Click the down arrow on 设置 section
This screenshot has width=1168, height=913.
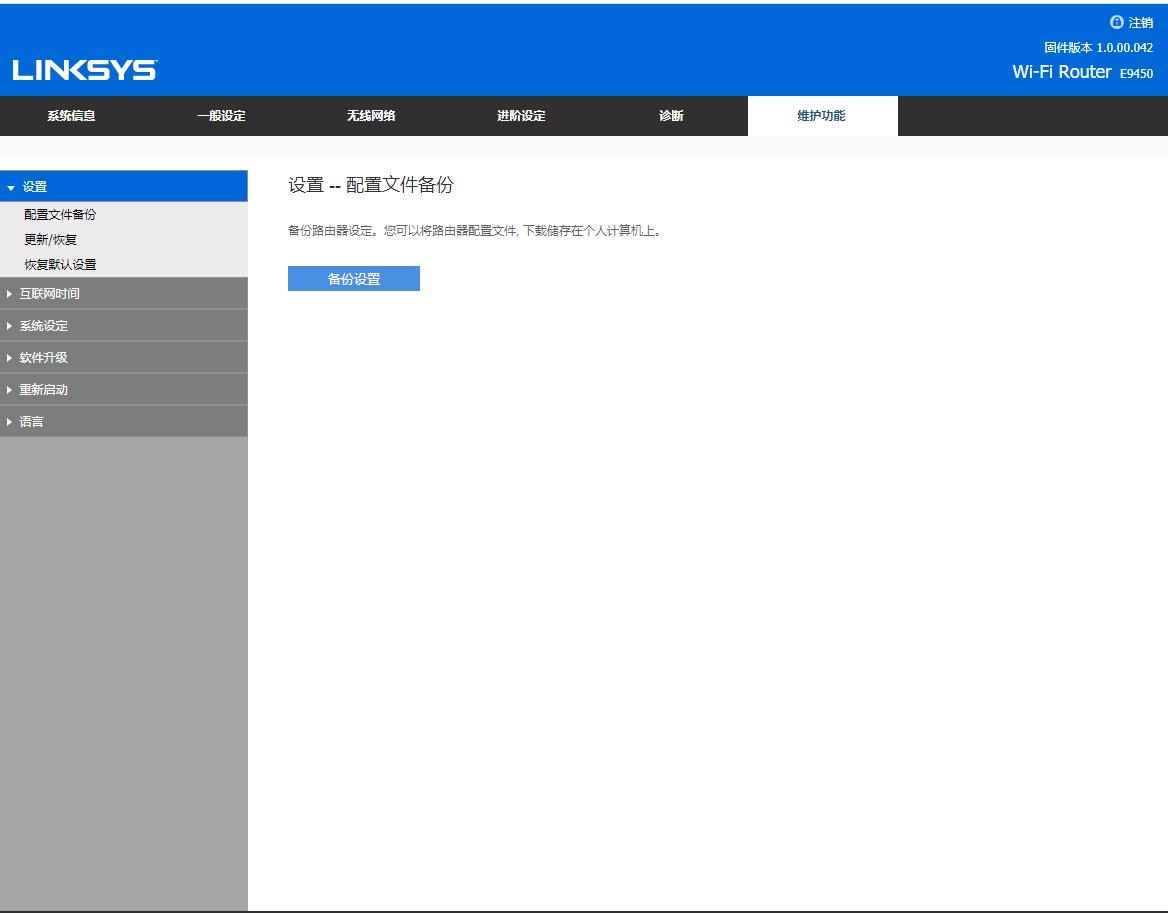click(x=11, y=186)
